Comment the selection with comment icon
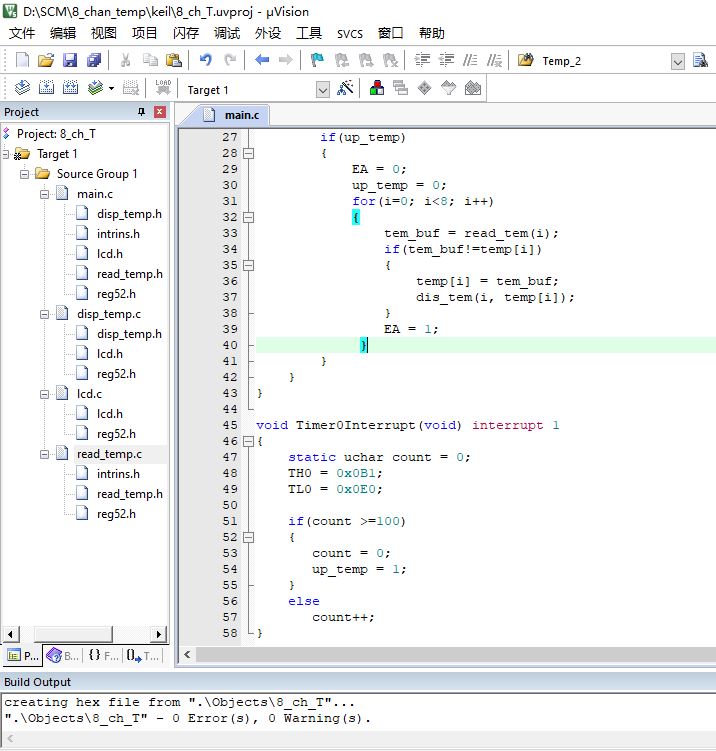The image size is (716, 751). pyautogui.click(x=470, y=60)
